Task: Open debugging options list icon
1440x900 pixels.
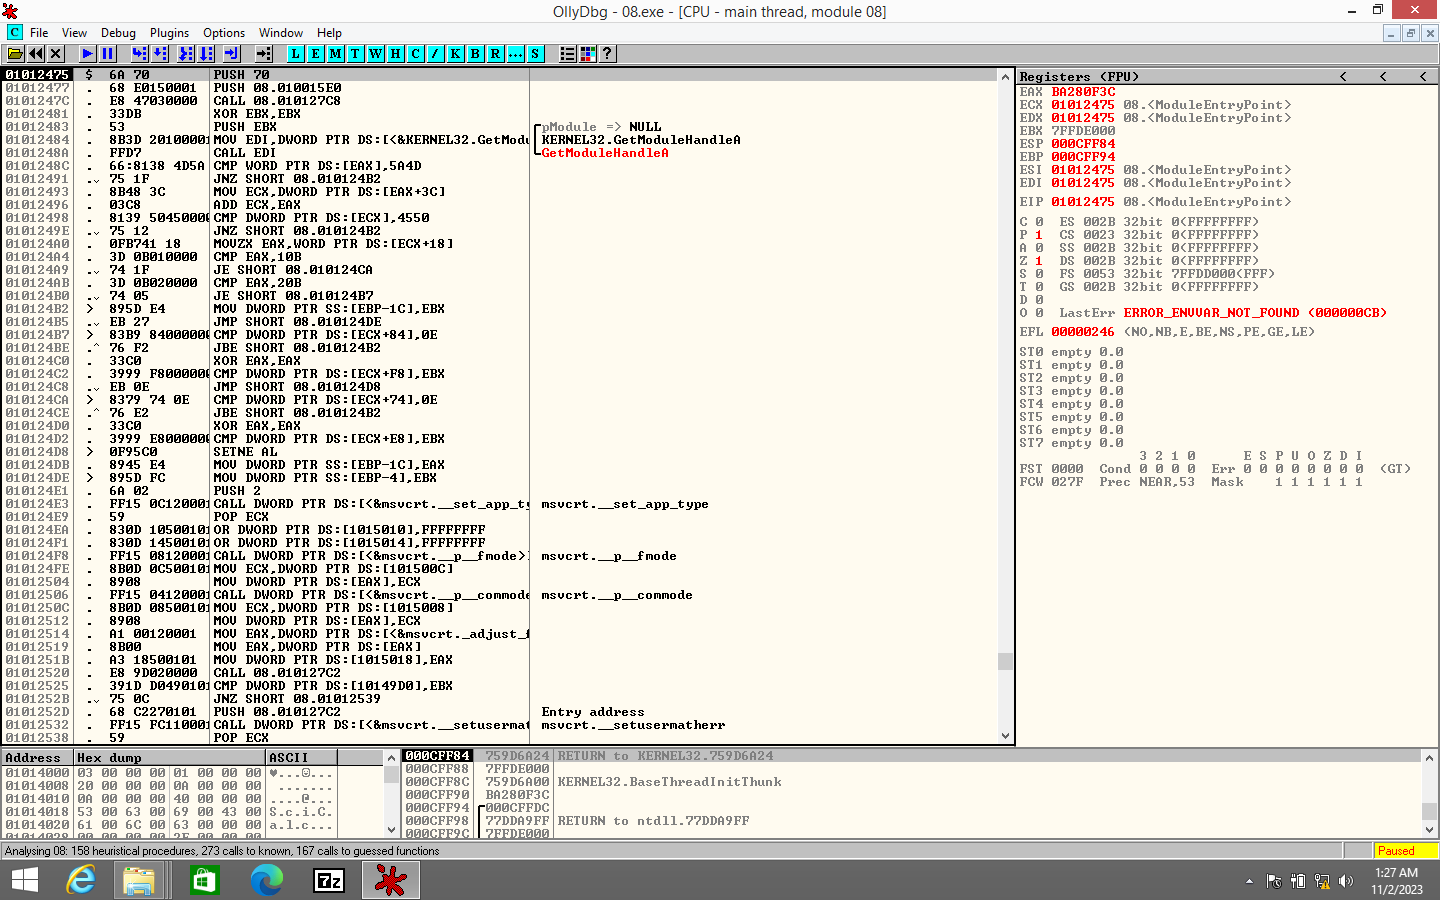Action: coord(567,54)
